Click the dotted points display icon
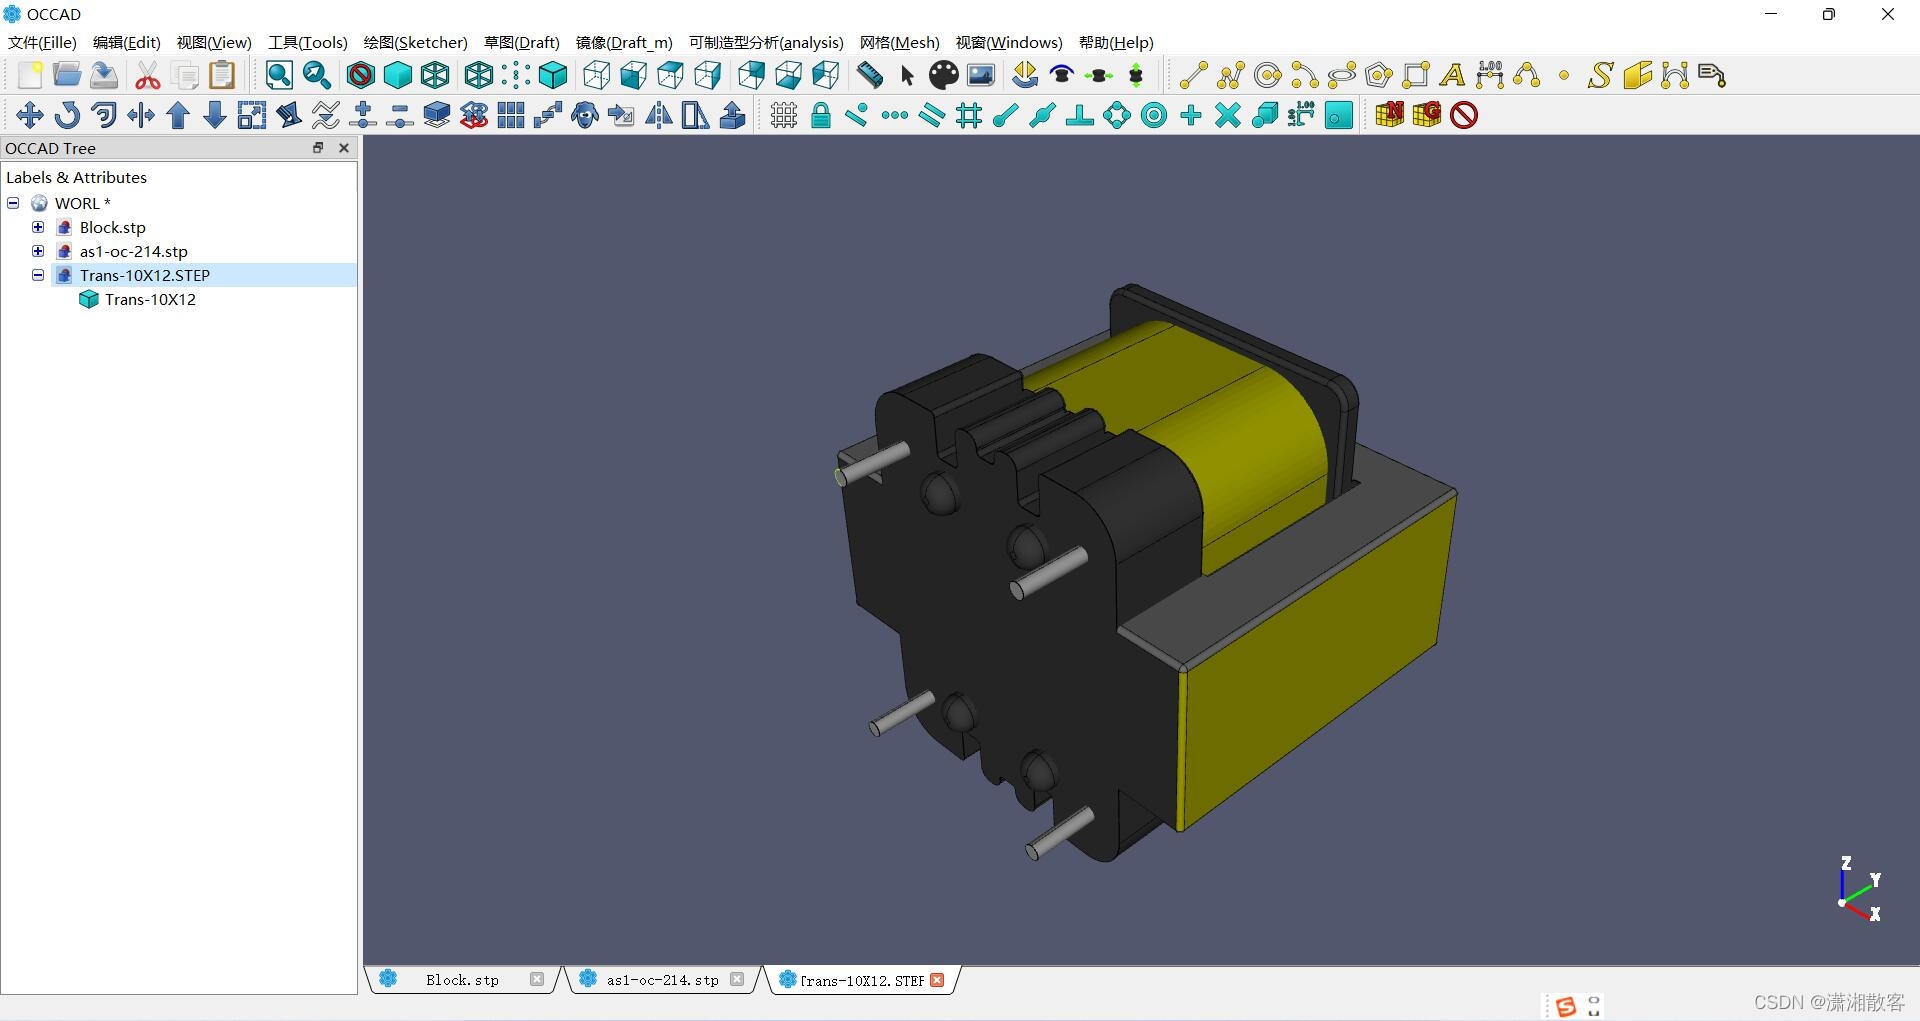The image size is (1920, 1021). pyautogui.click(x=516, y=75)
